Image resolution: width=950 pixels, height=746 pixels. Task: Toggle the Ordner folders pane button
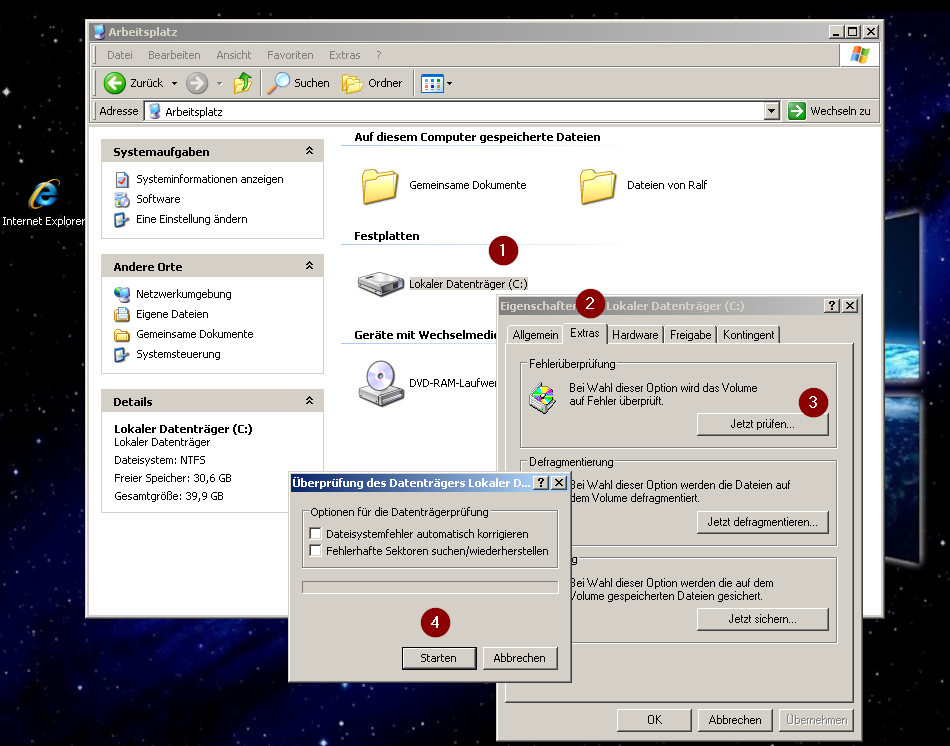point(372,83)
